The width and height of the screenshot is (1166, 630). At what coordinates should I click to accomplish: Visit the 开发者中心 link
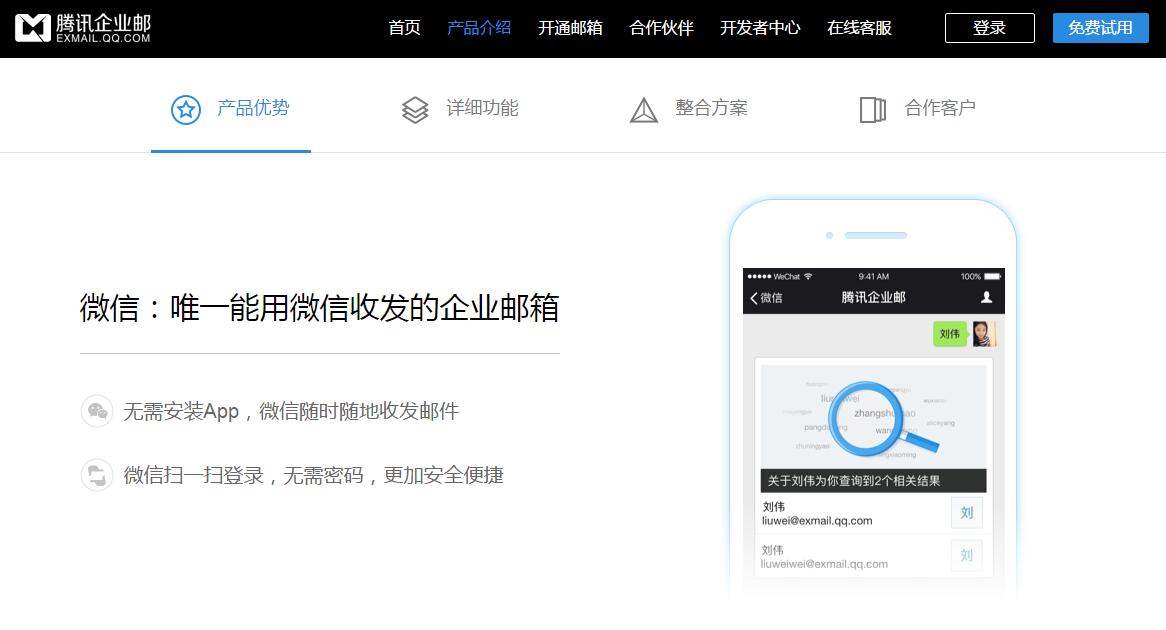pyautogui.click(x=760, y=28)
